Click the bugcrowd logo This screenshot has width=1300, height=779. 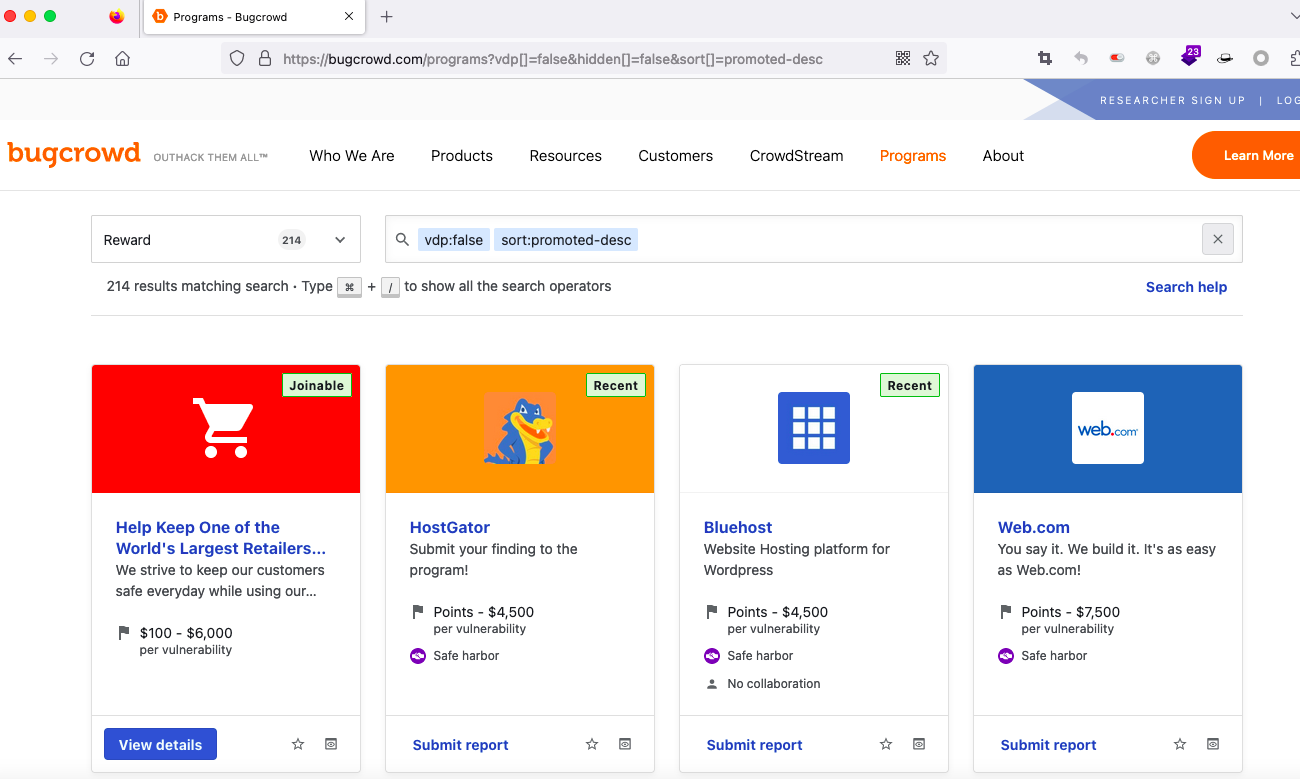tap(74, 153)
